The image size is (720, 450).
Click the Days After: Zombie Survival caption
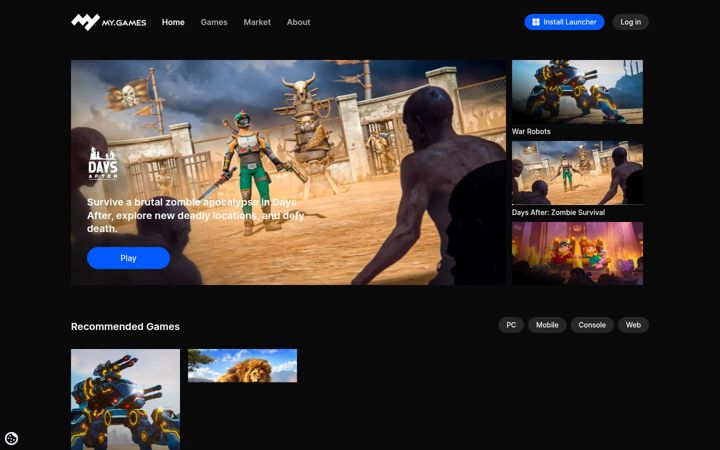tap(558, 213)
